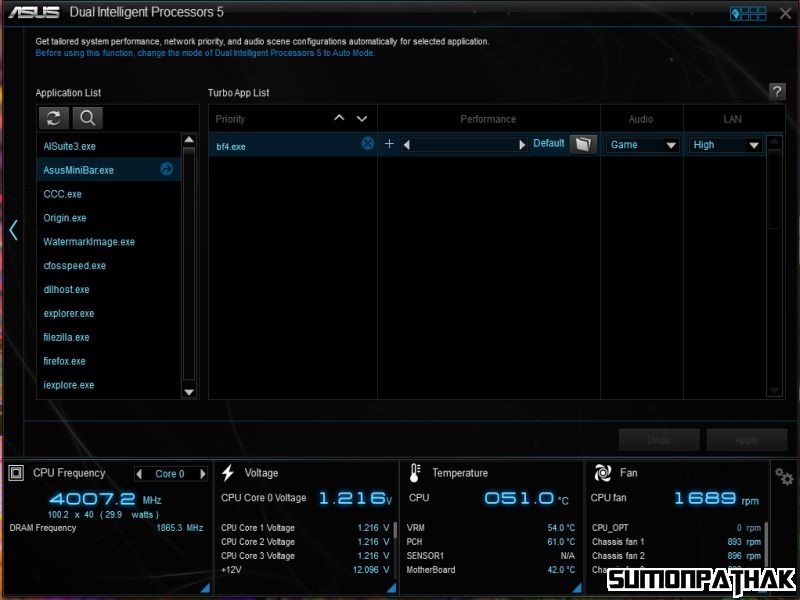
Task: Expand the CPU Frequency panel corner arrow
Action: pos(205,588)
